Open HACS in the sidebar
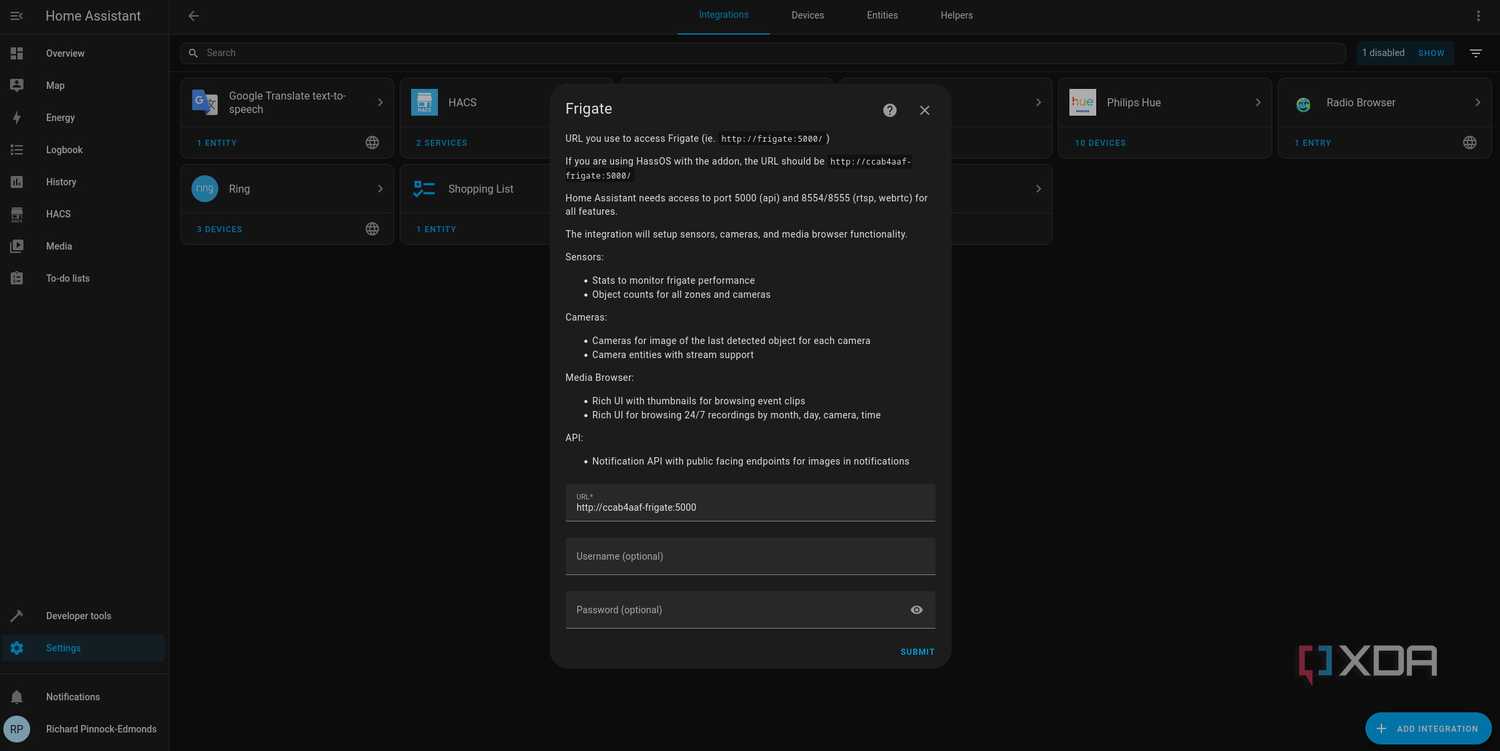 click(x=84, y=214)
